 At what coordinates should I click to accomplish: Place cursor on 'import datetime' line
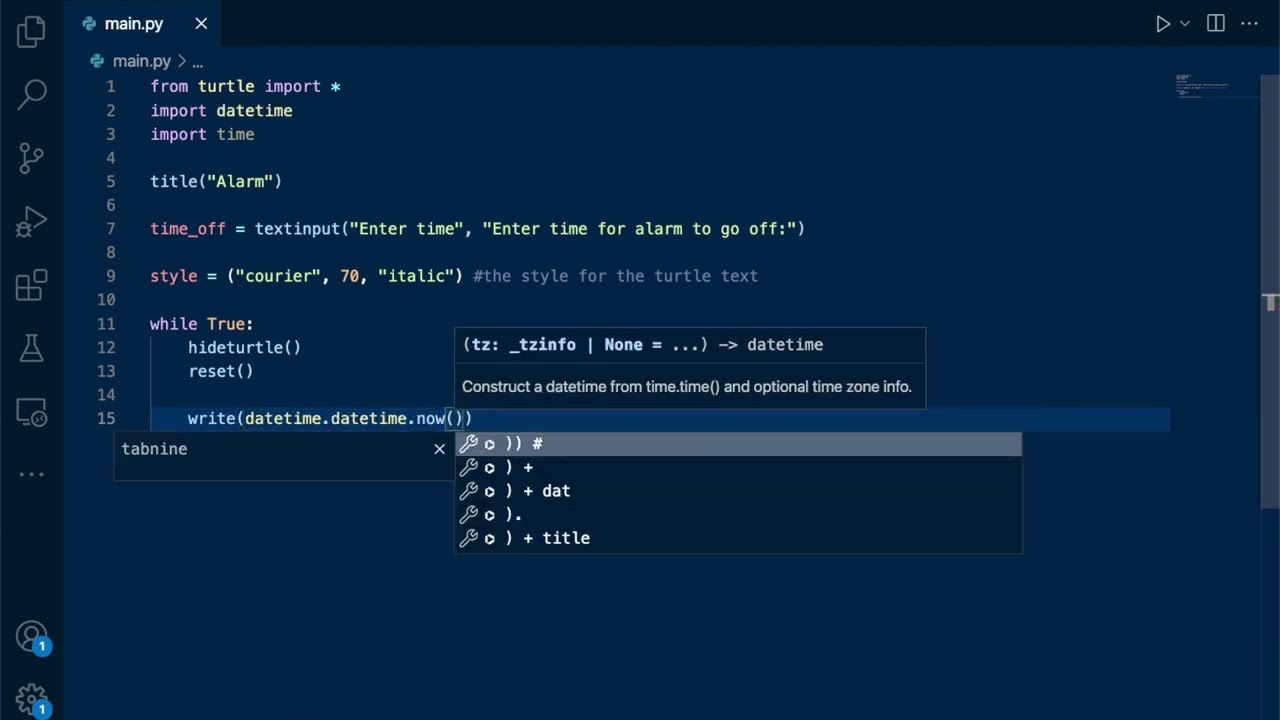click(221, 111)
